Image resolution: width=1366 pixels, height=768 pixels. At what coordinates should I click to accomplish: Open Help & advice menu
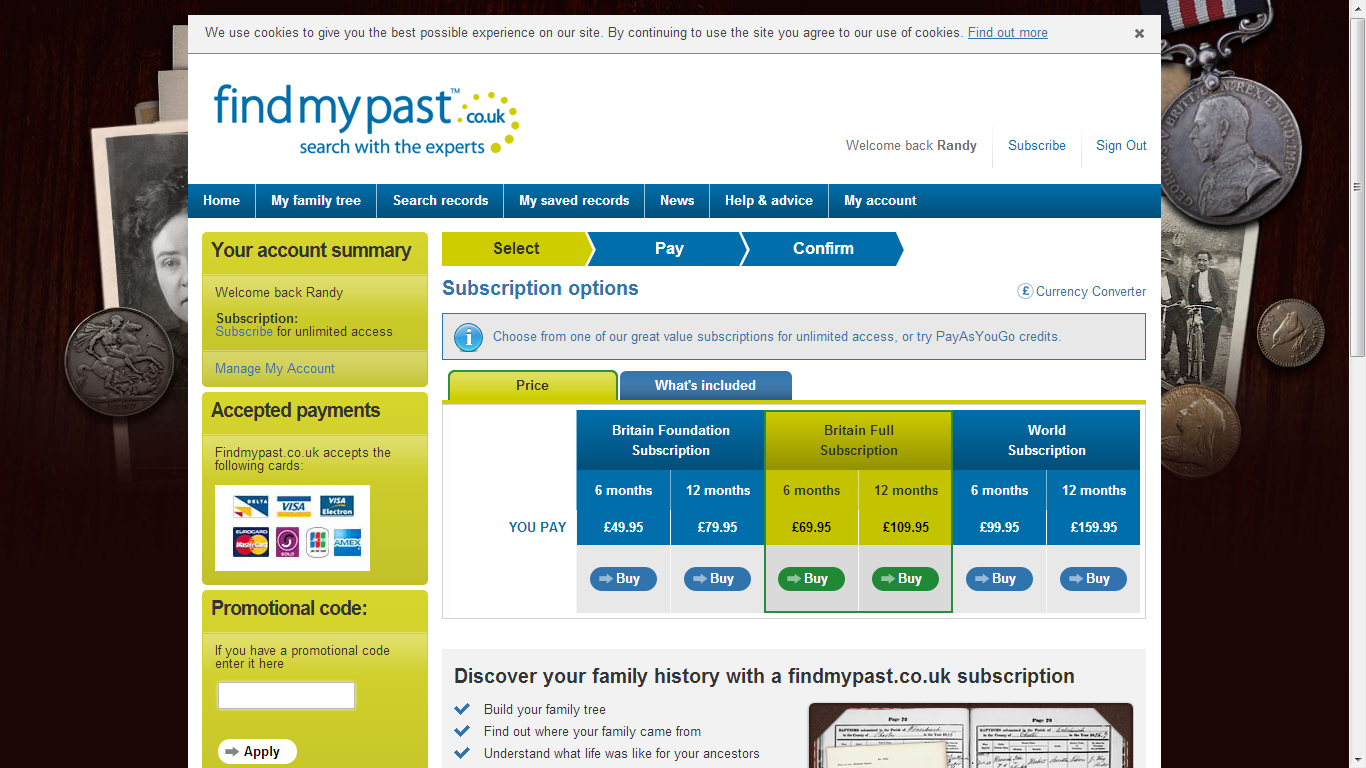tap(769, 200)
